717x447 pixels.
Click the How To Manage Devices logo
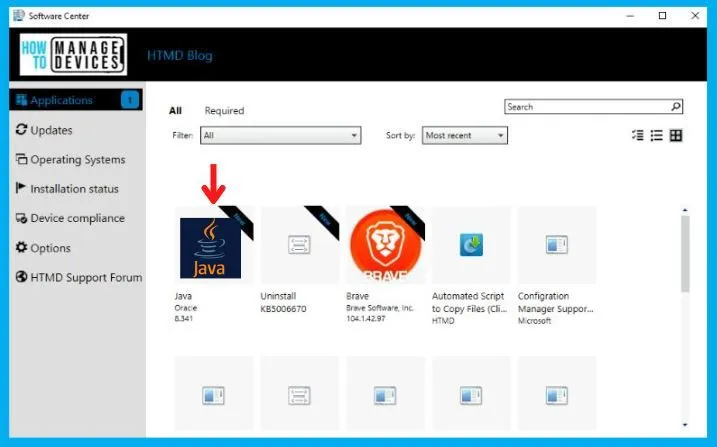pyautogui.click(x=73, y=54)
